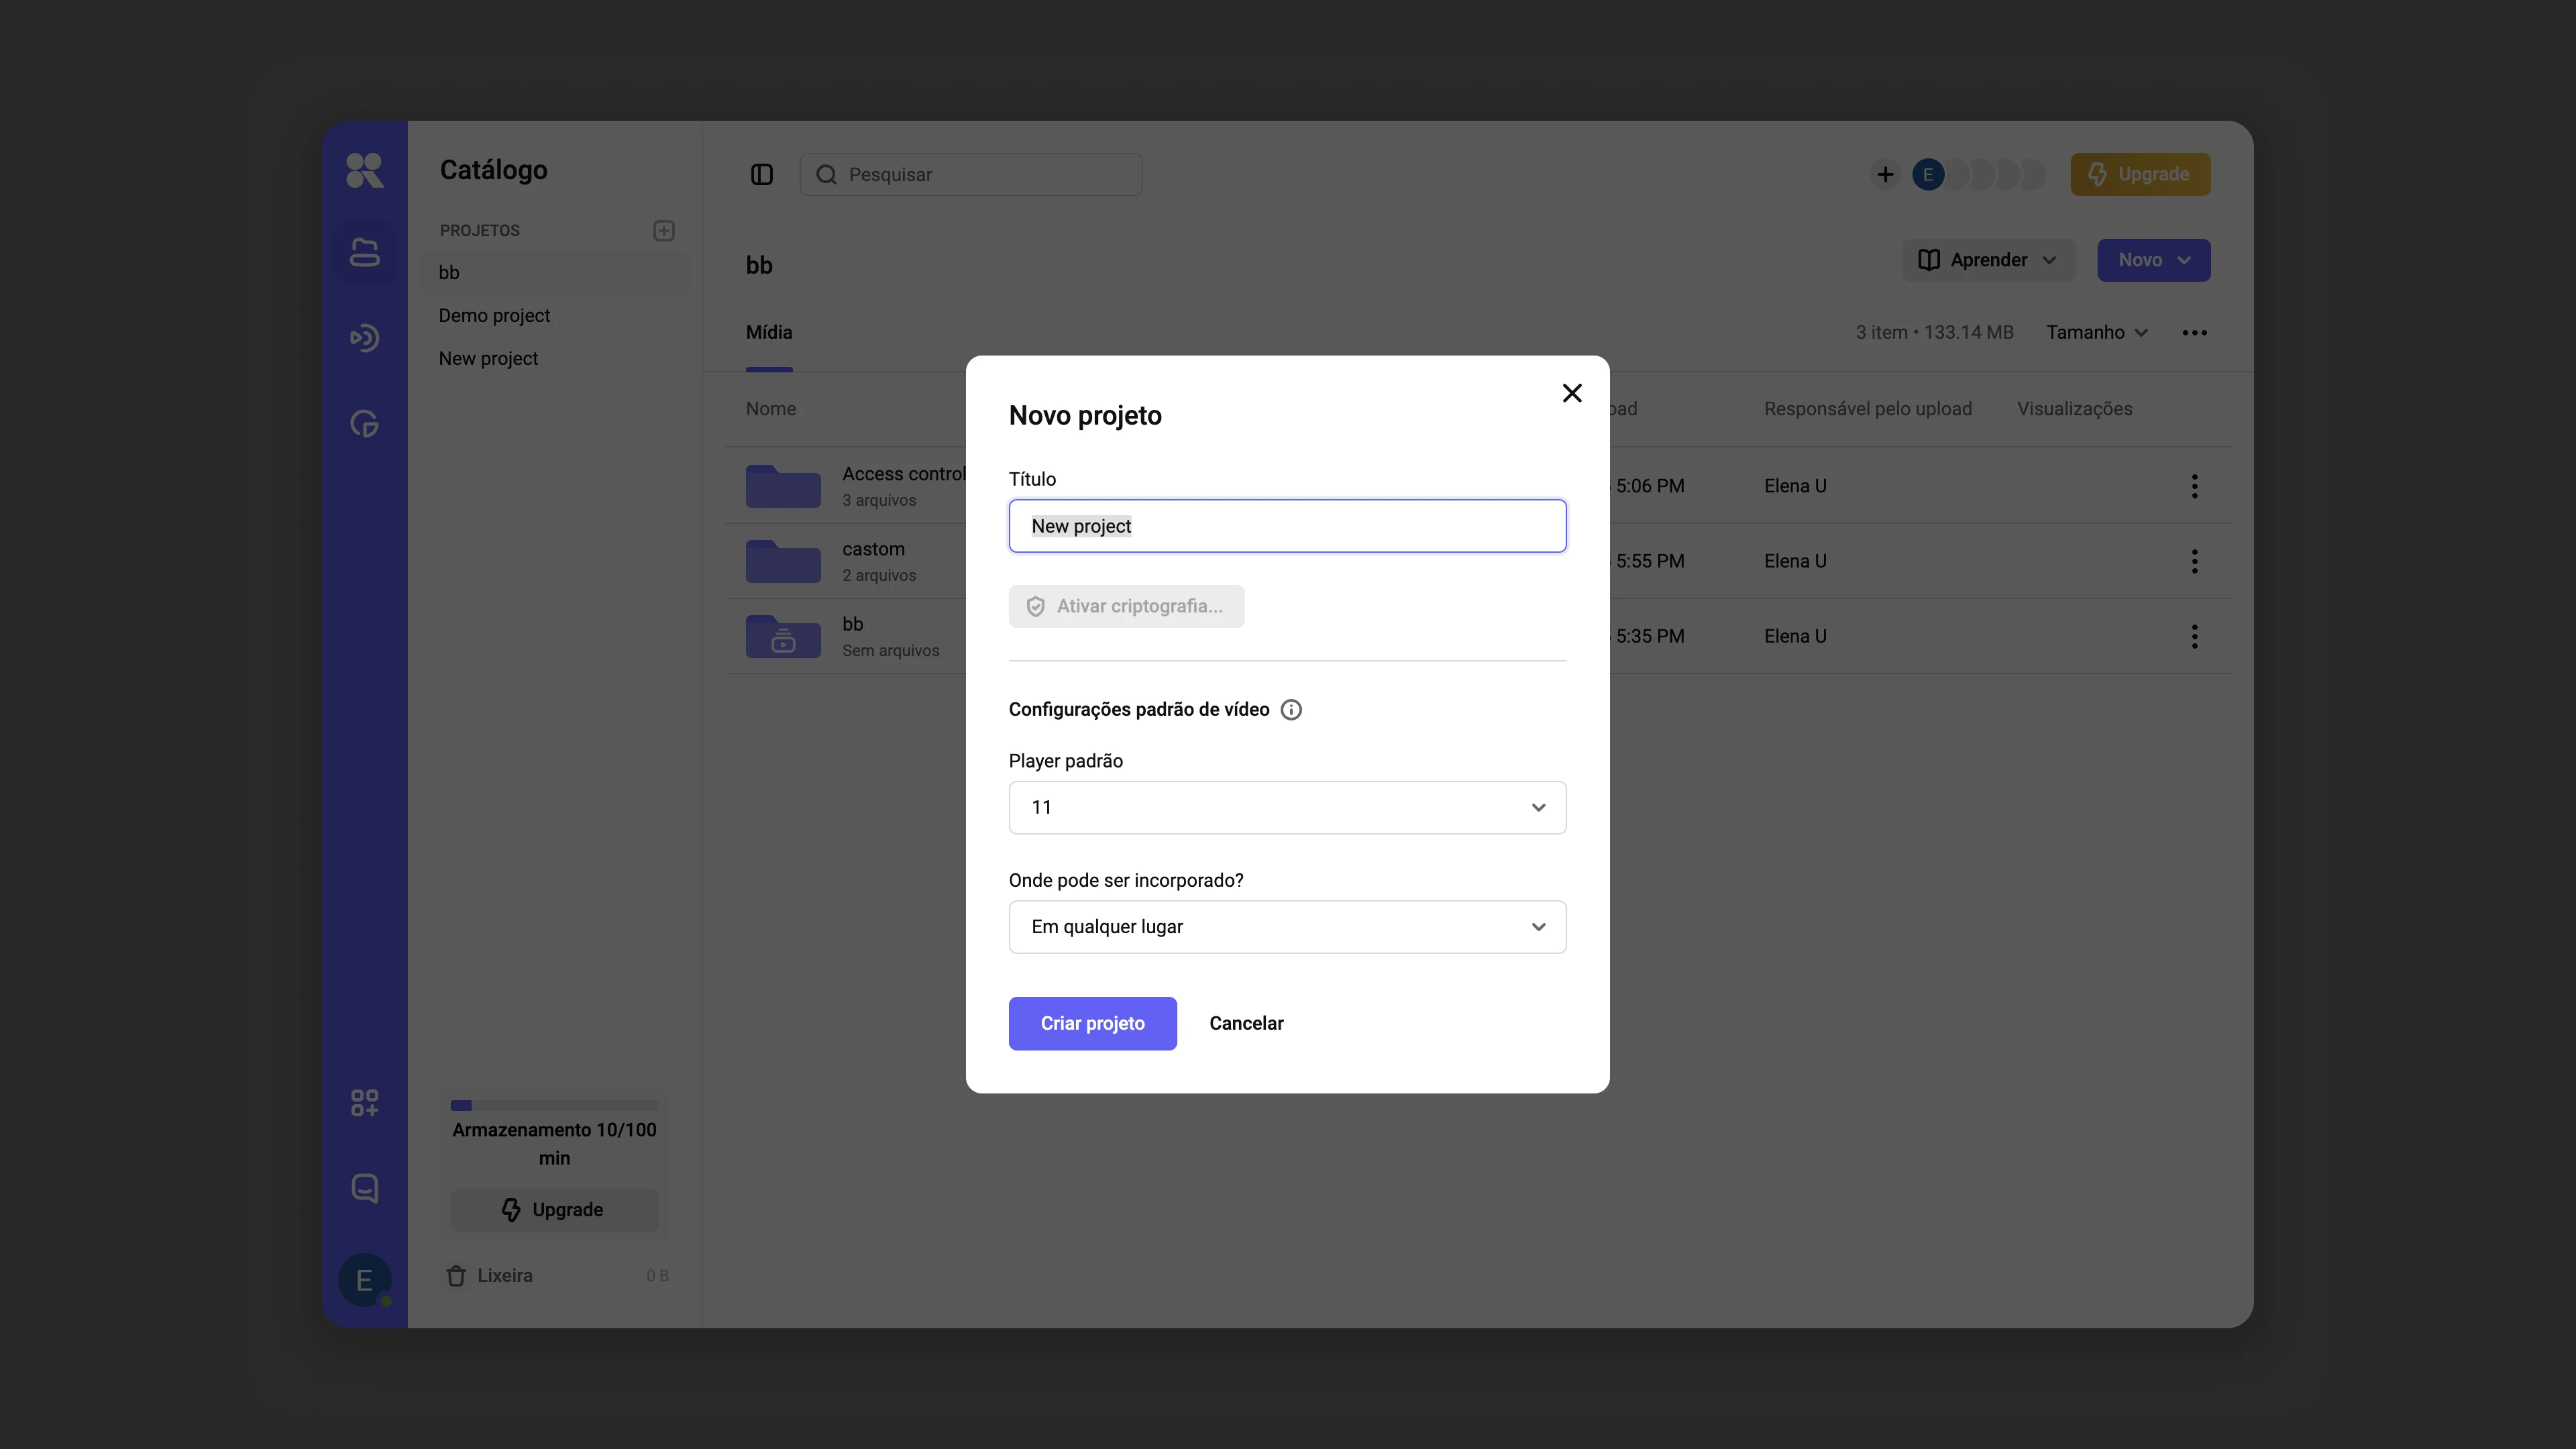
Task: Click the Armazenamento 10/100 min label
Action: (x=554, y=1144)
